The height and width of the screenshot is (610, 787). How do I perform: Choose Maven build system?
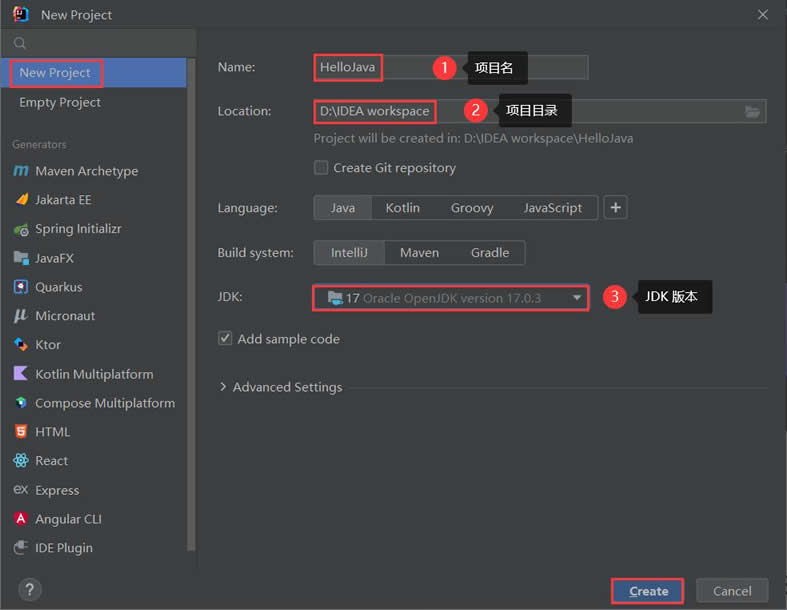pos(419,253)
